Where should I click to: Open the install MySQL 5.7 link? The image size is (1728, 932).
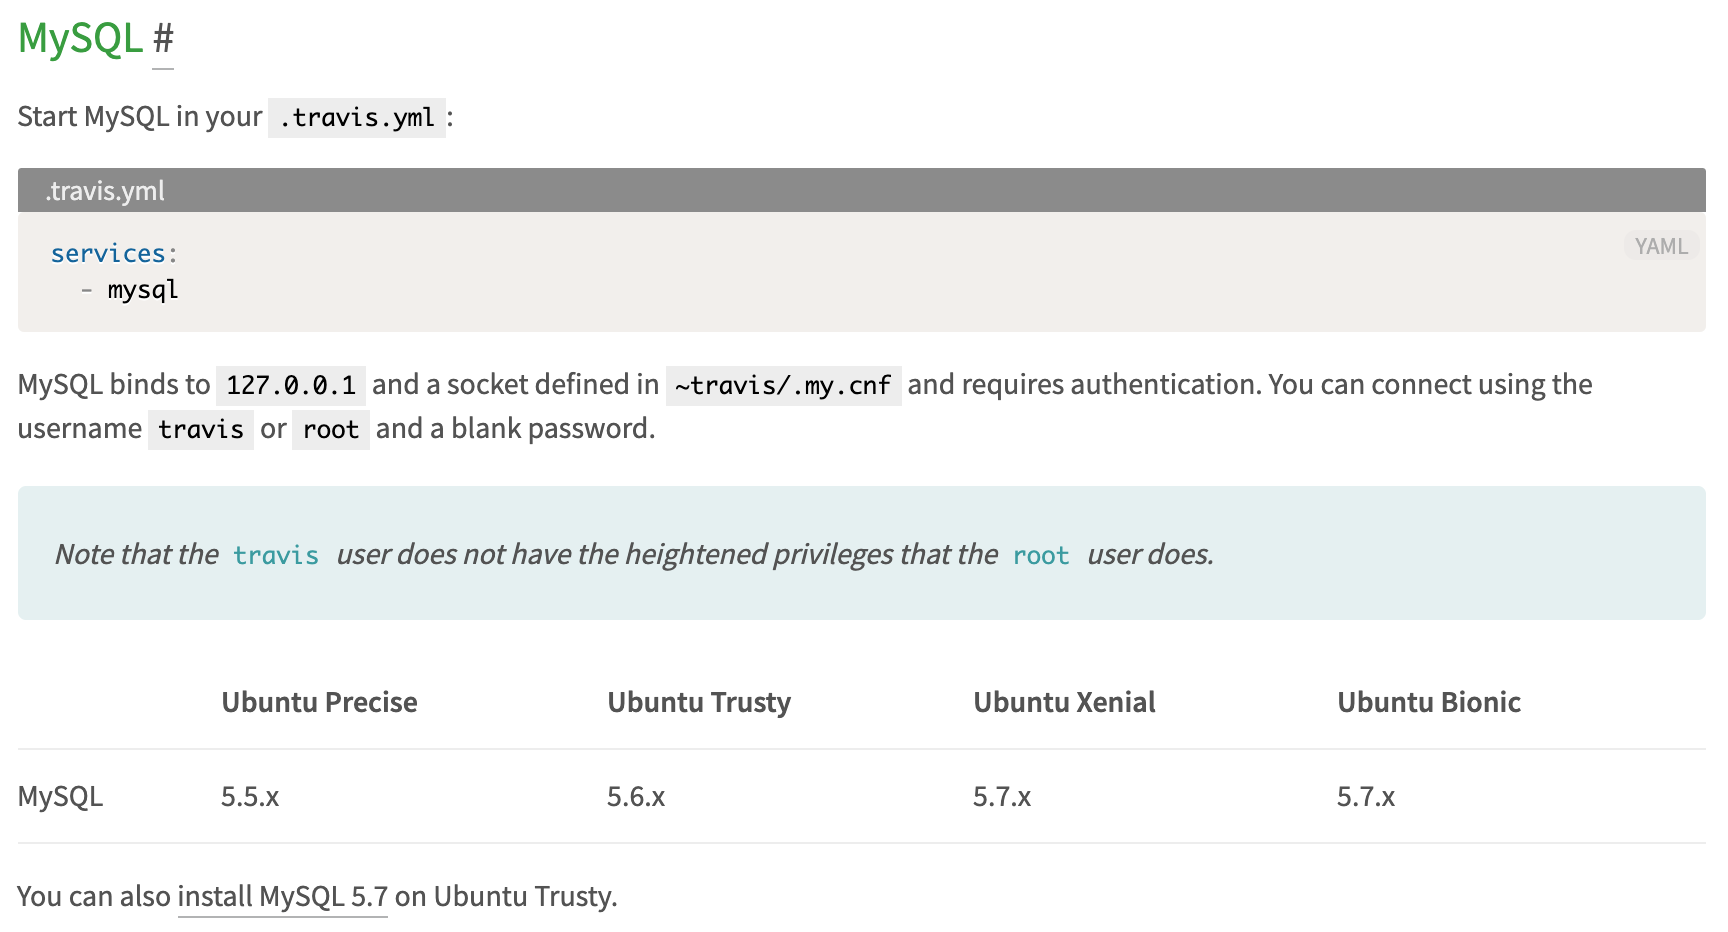(x=282, y=896)
